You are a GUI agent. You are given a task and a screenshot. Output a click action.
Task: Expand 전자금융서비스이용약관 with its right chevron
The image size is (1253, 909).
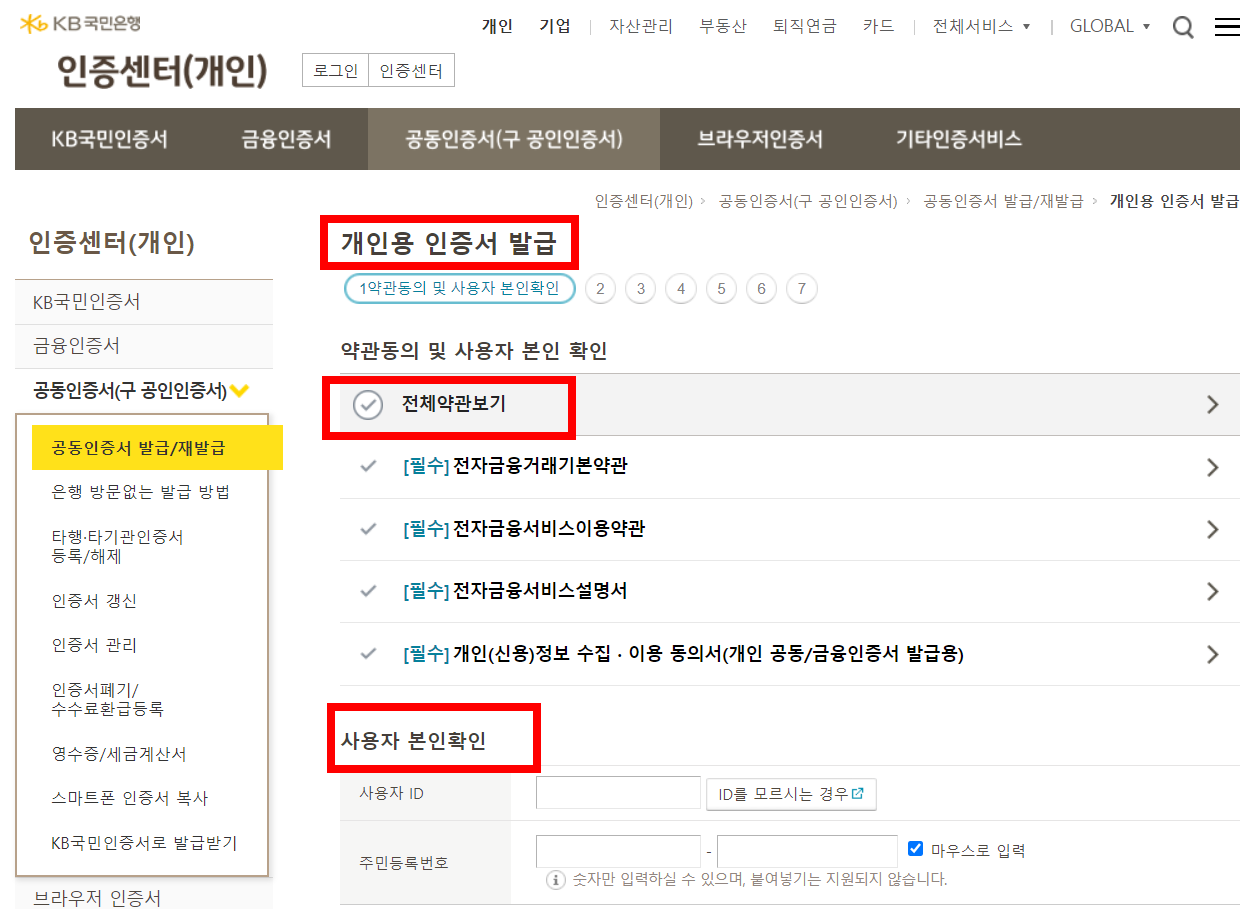click(1213, 529)
